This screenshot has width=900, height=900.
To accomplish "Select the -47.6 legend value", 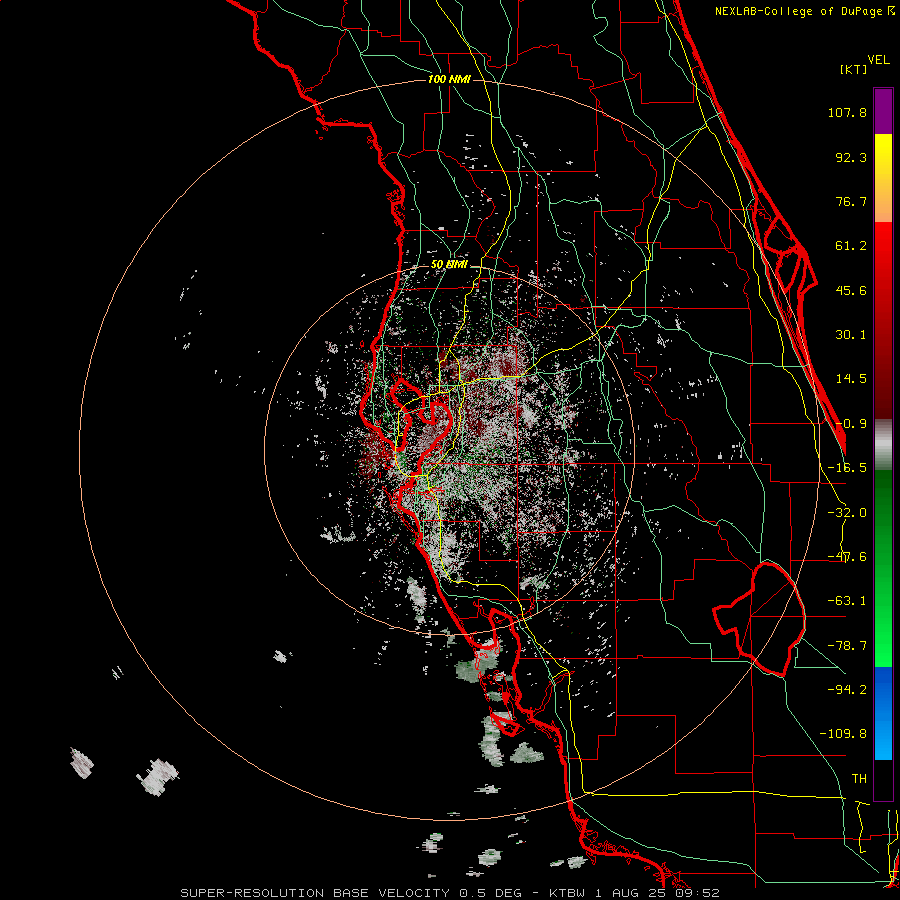I will 847,557.
